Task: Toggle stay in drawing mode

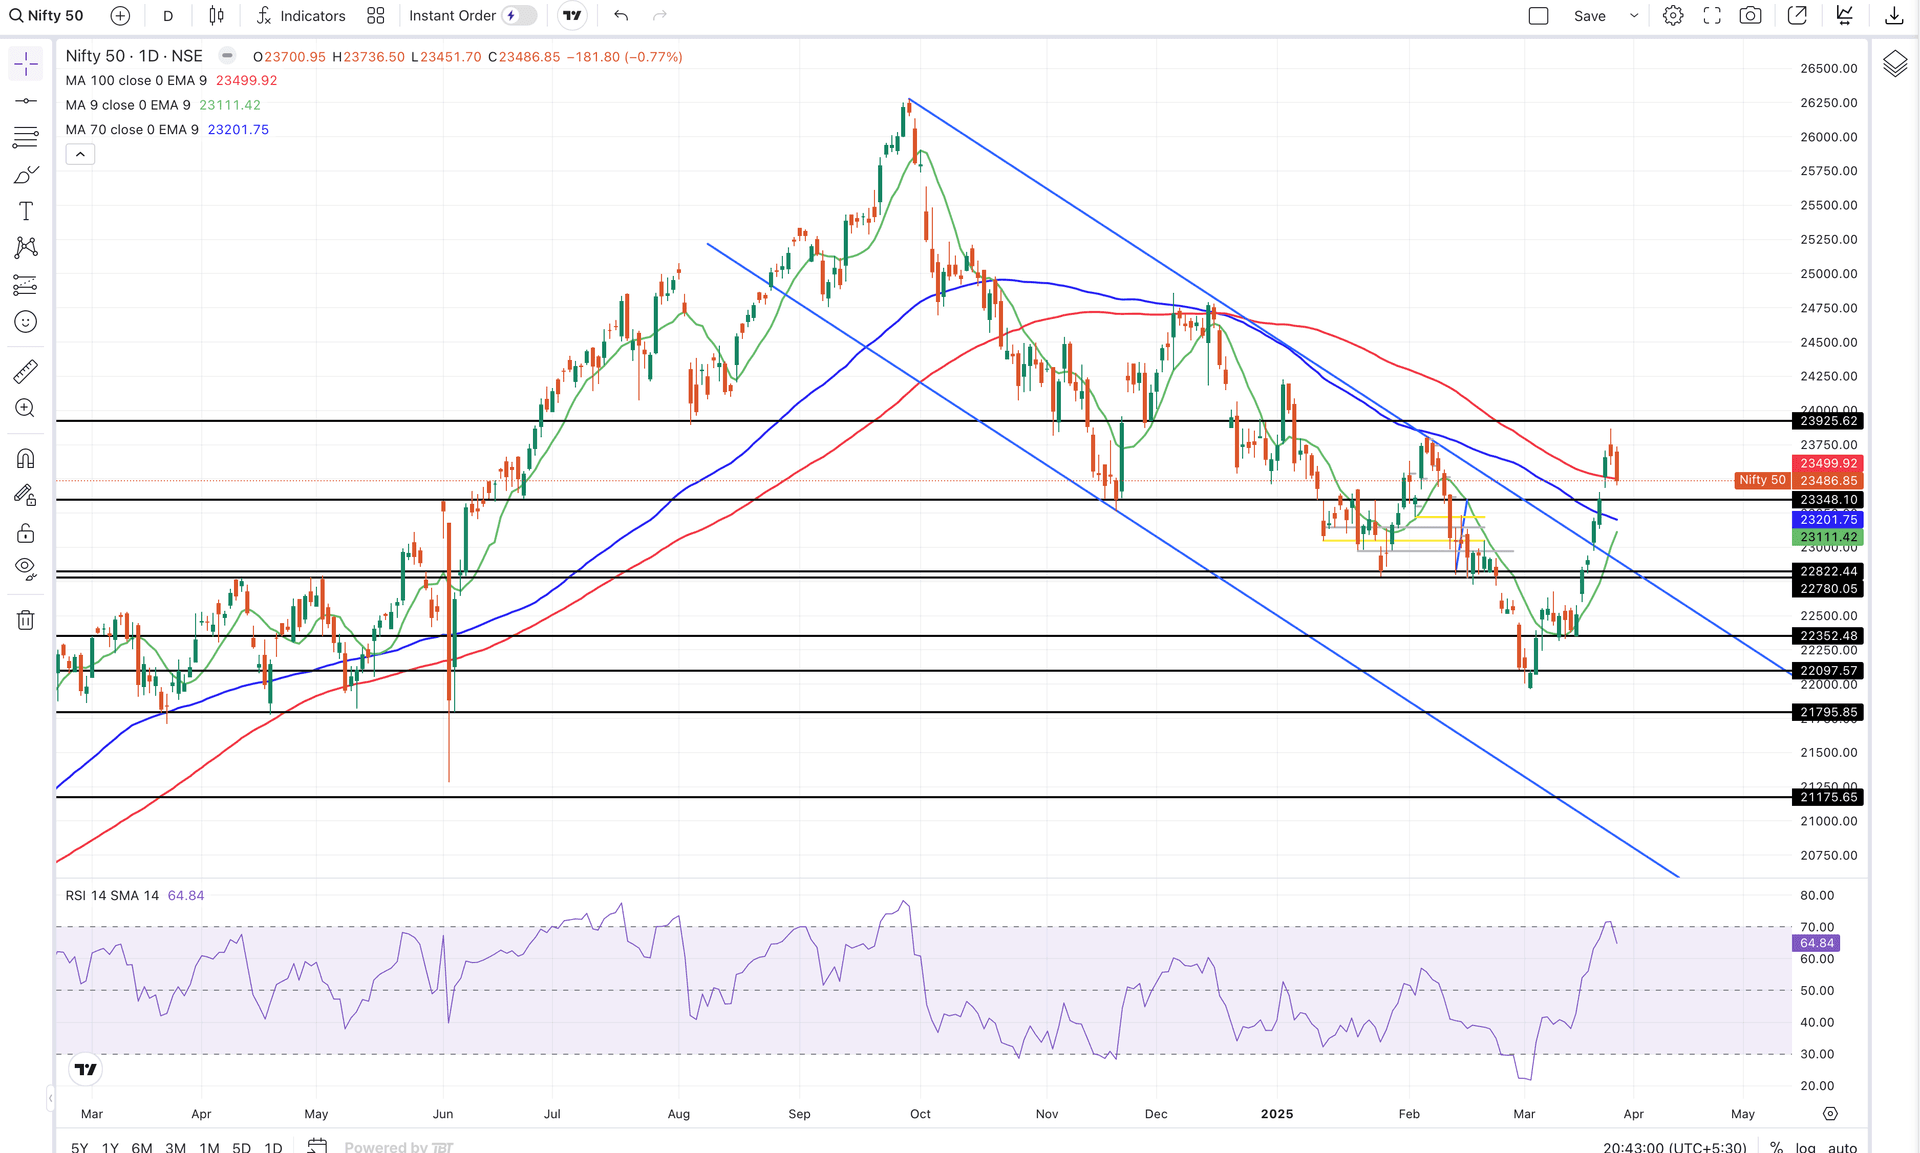Action: click(26, 496)
